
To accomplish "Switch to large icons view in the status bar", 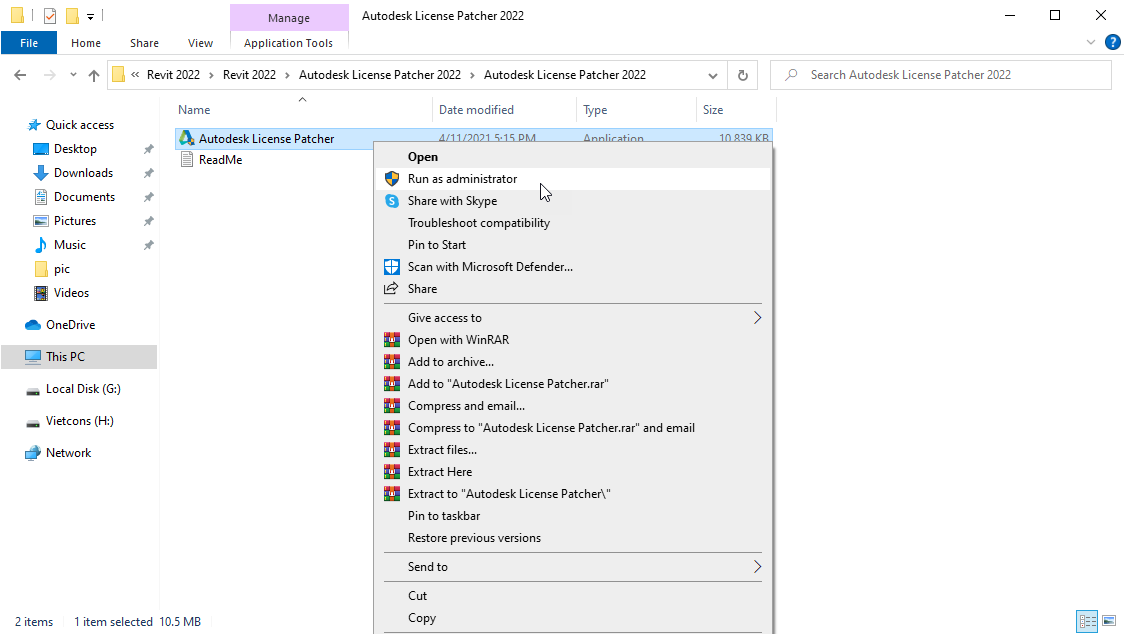I will [1109, 621].
